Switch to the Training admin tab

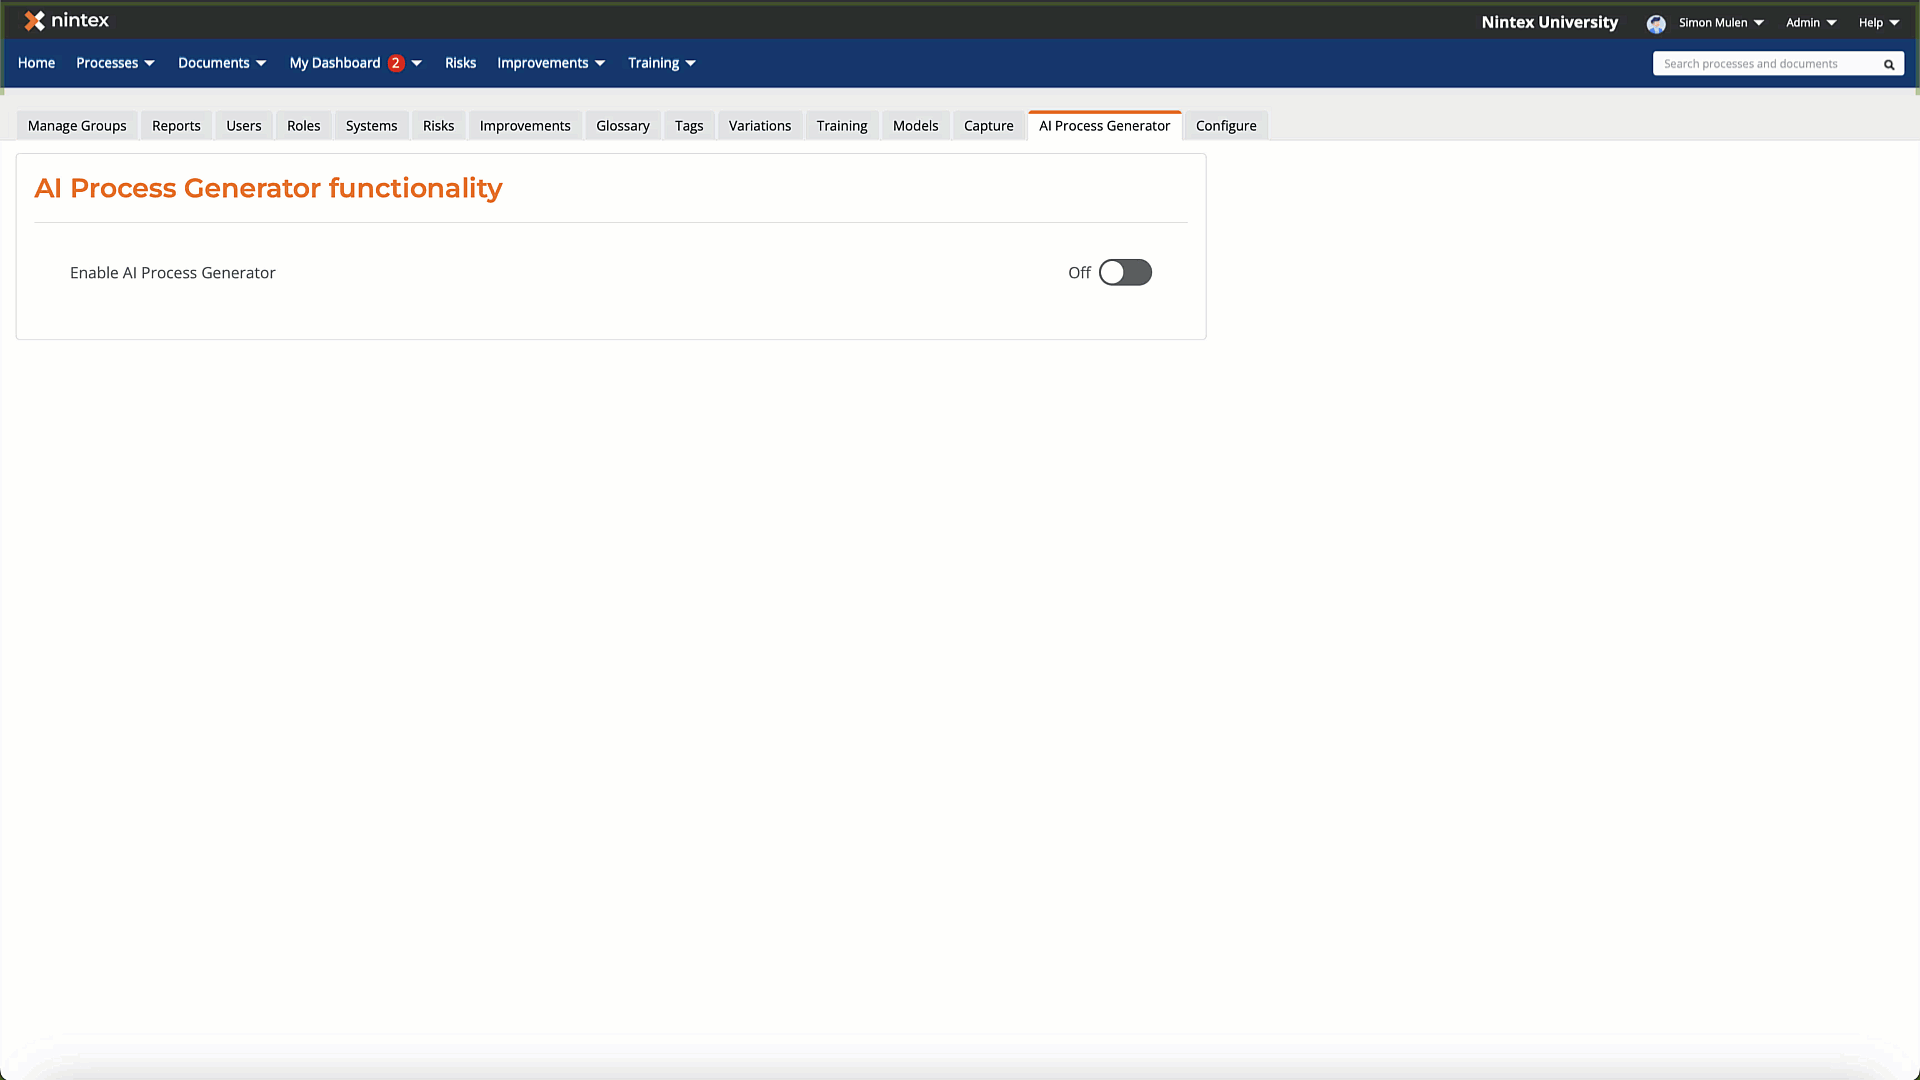[x=841, y=126]
